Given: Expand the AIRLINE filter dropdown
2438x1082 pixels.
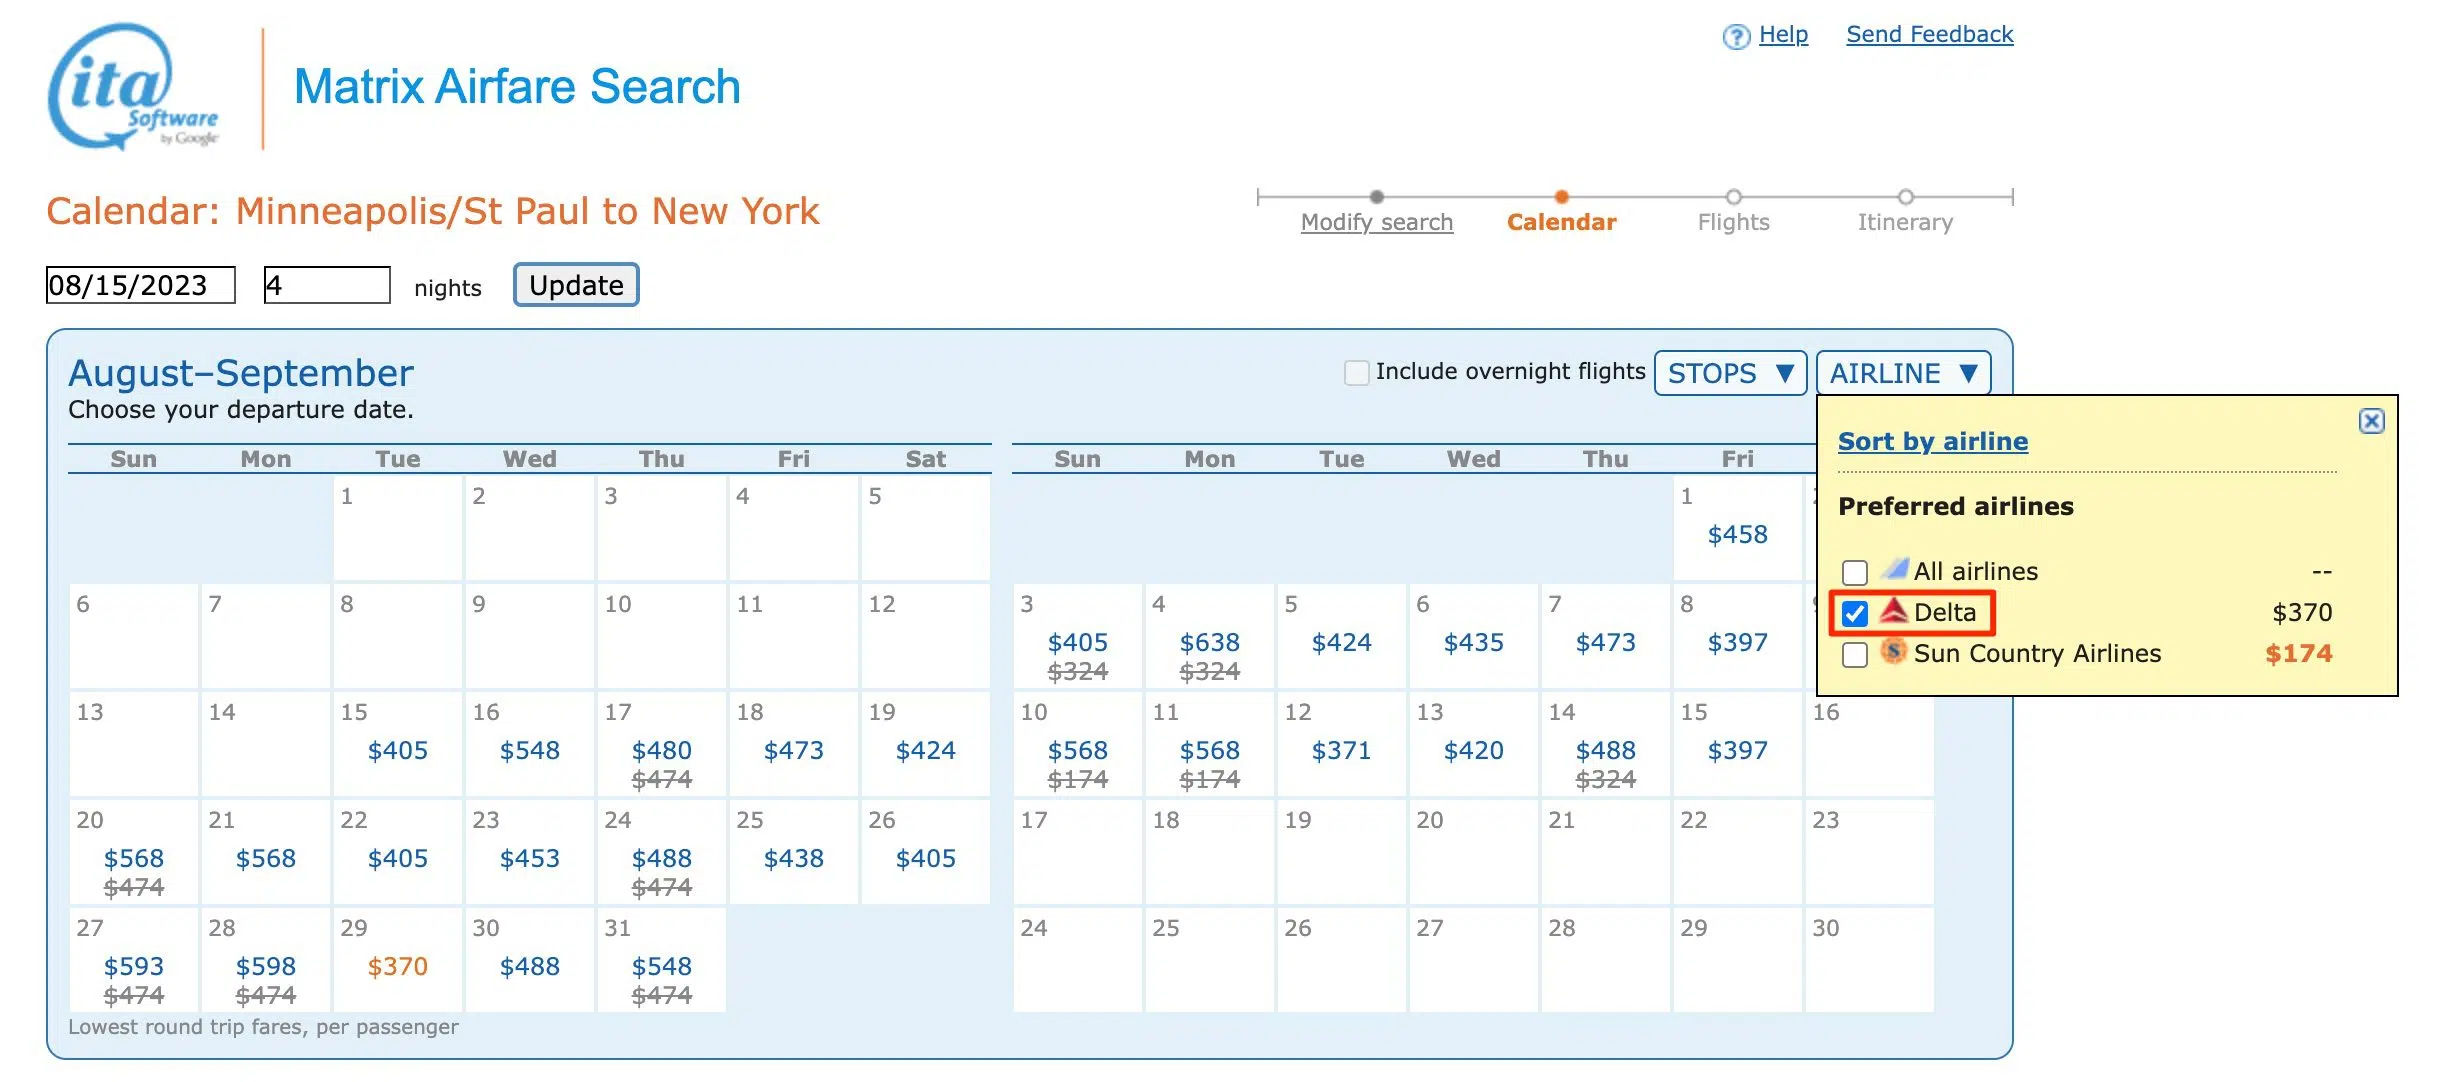Looking at the screenshot, I should tap(1903, 372).
